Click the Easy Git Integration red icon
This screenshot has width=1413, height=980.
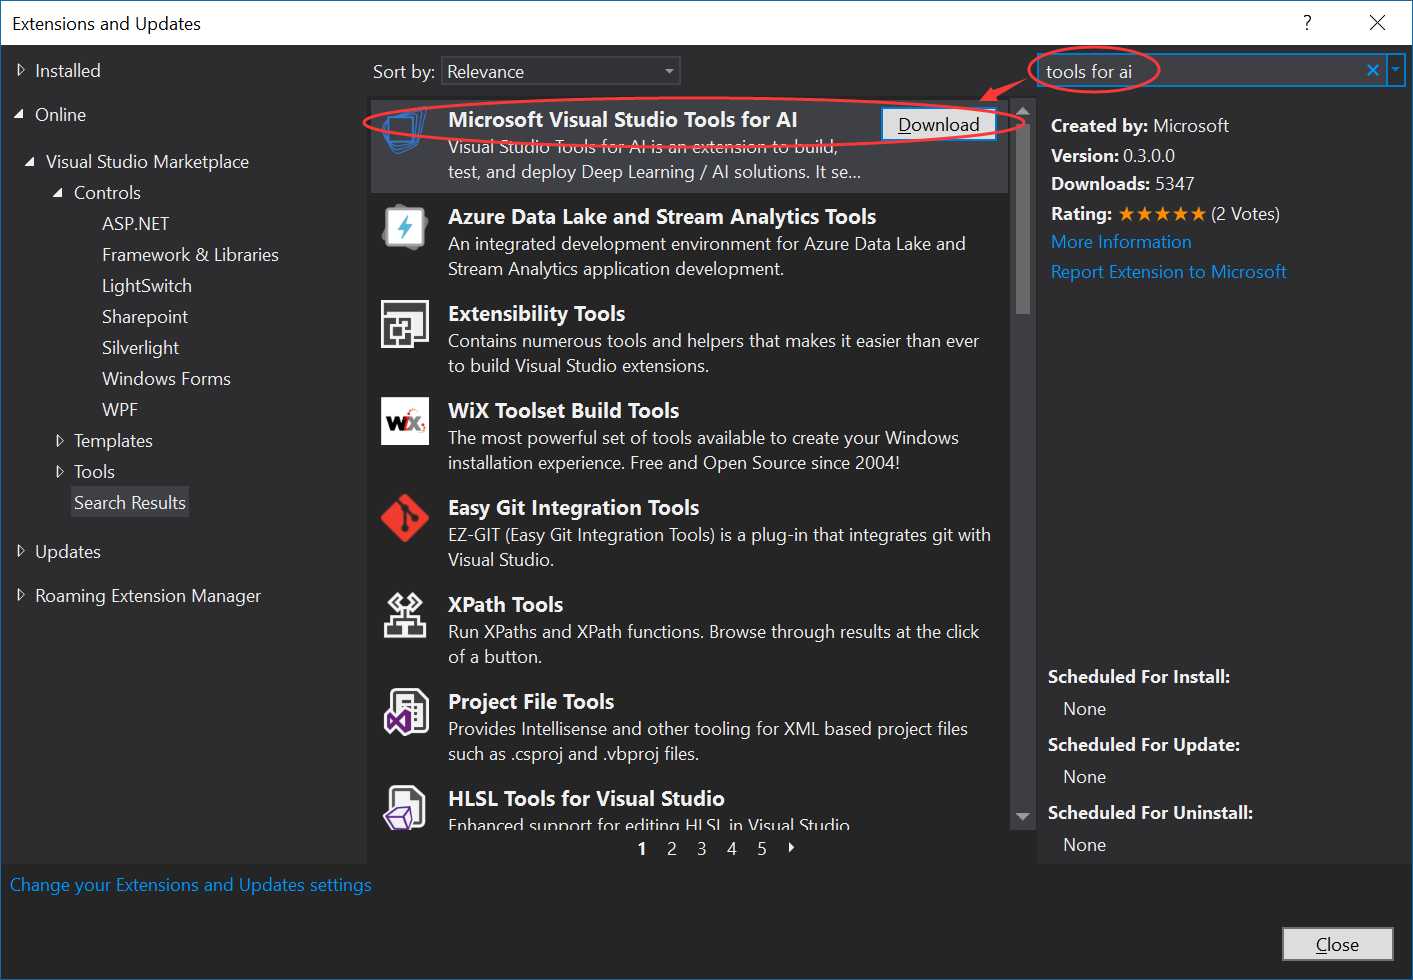tap(405, 518)
